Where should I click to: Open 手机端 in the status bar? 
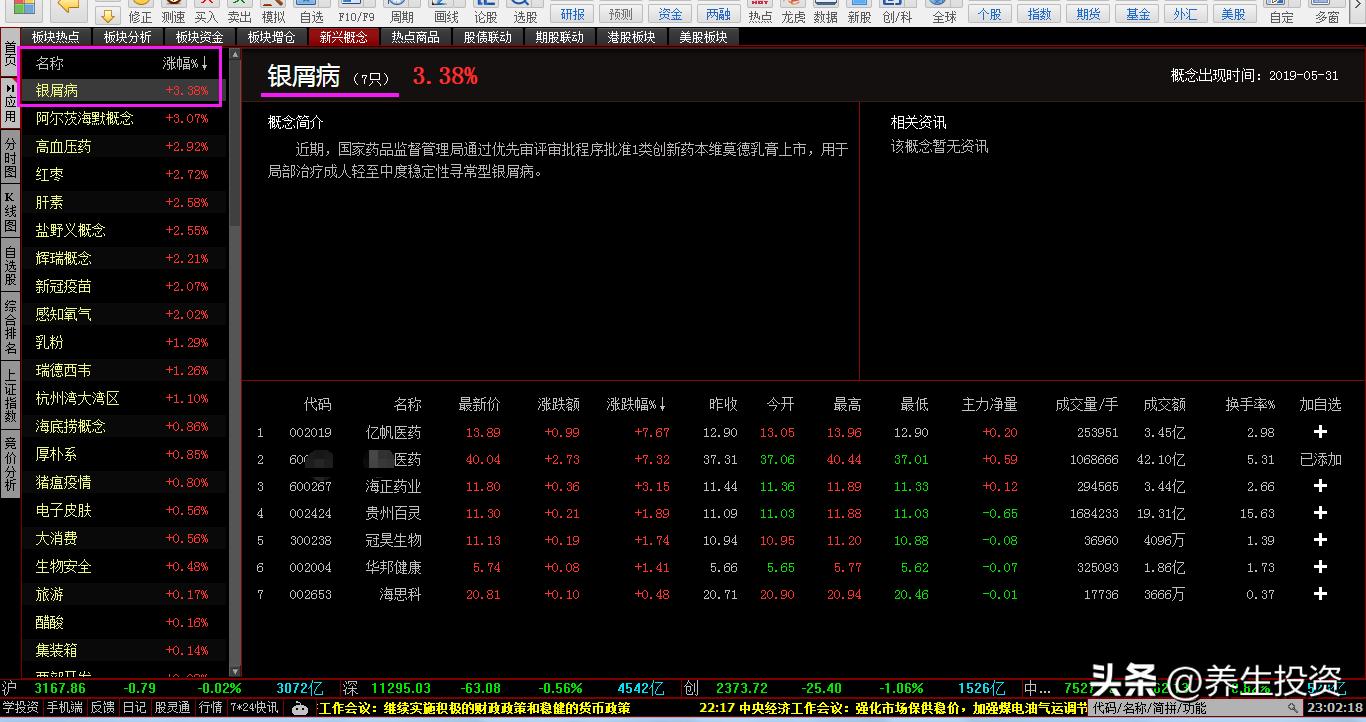(x=64, y=708)
